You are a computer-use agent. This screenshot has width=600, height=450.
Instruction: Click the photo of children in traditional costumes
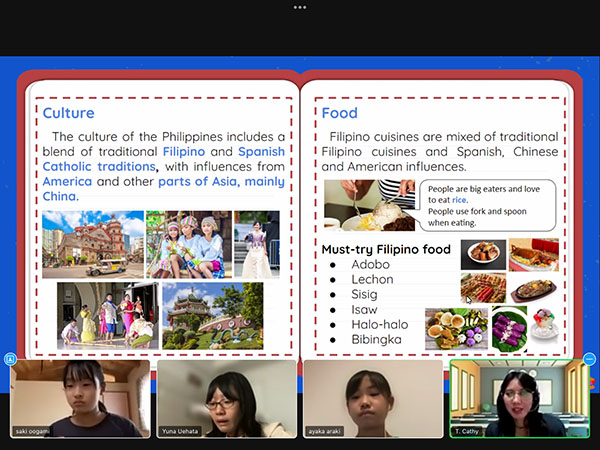click(188, 243)
